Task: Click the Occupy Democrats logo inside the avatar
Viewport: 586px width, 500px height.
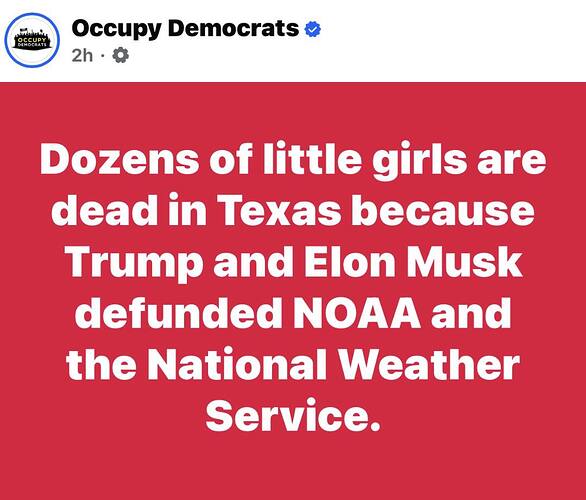Action: click(x=32, y=40)
